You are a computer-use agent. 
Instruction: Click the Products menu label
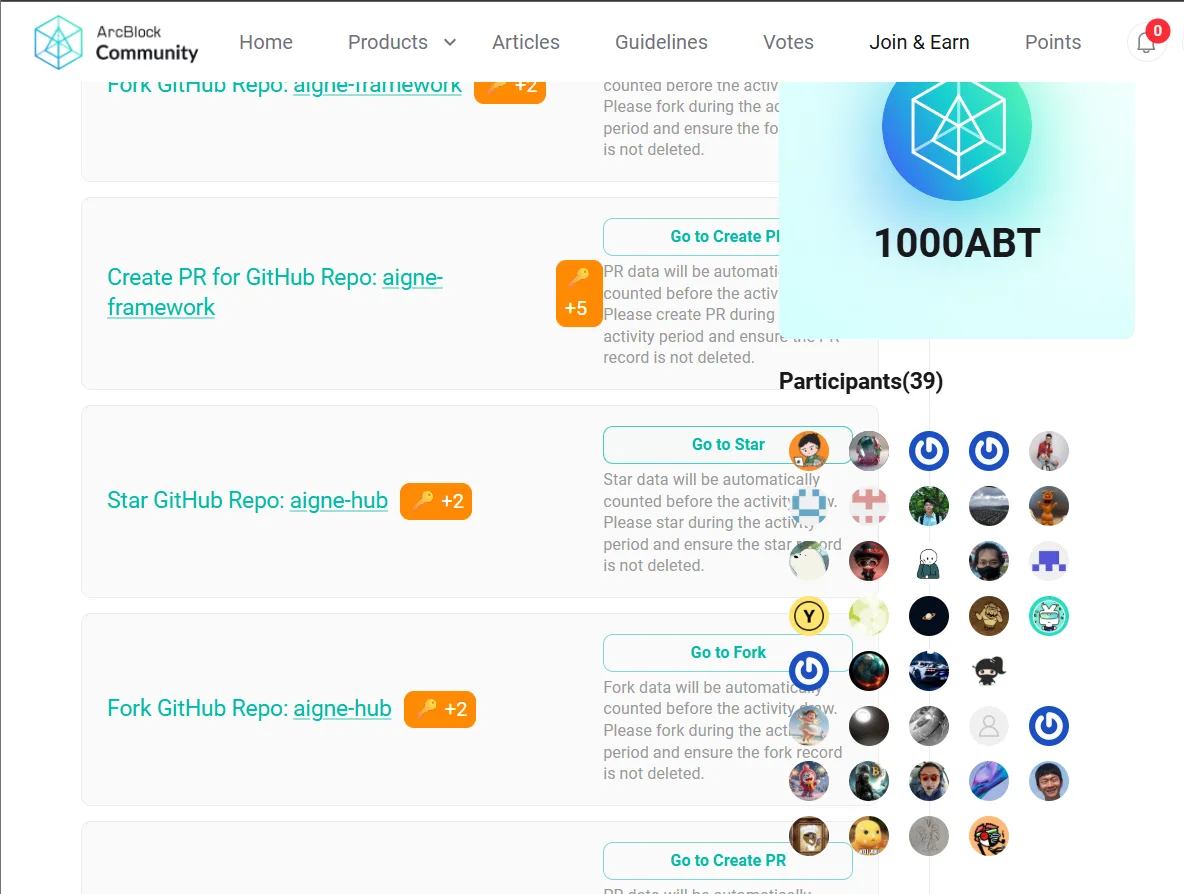tap(387, 42)
